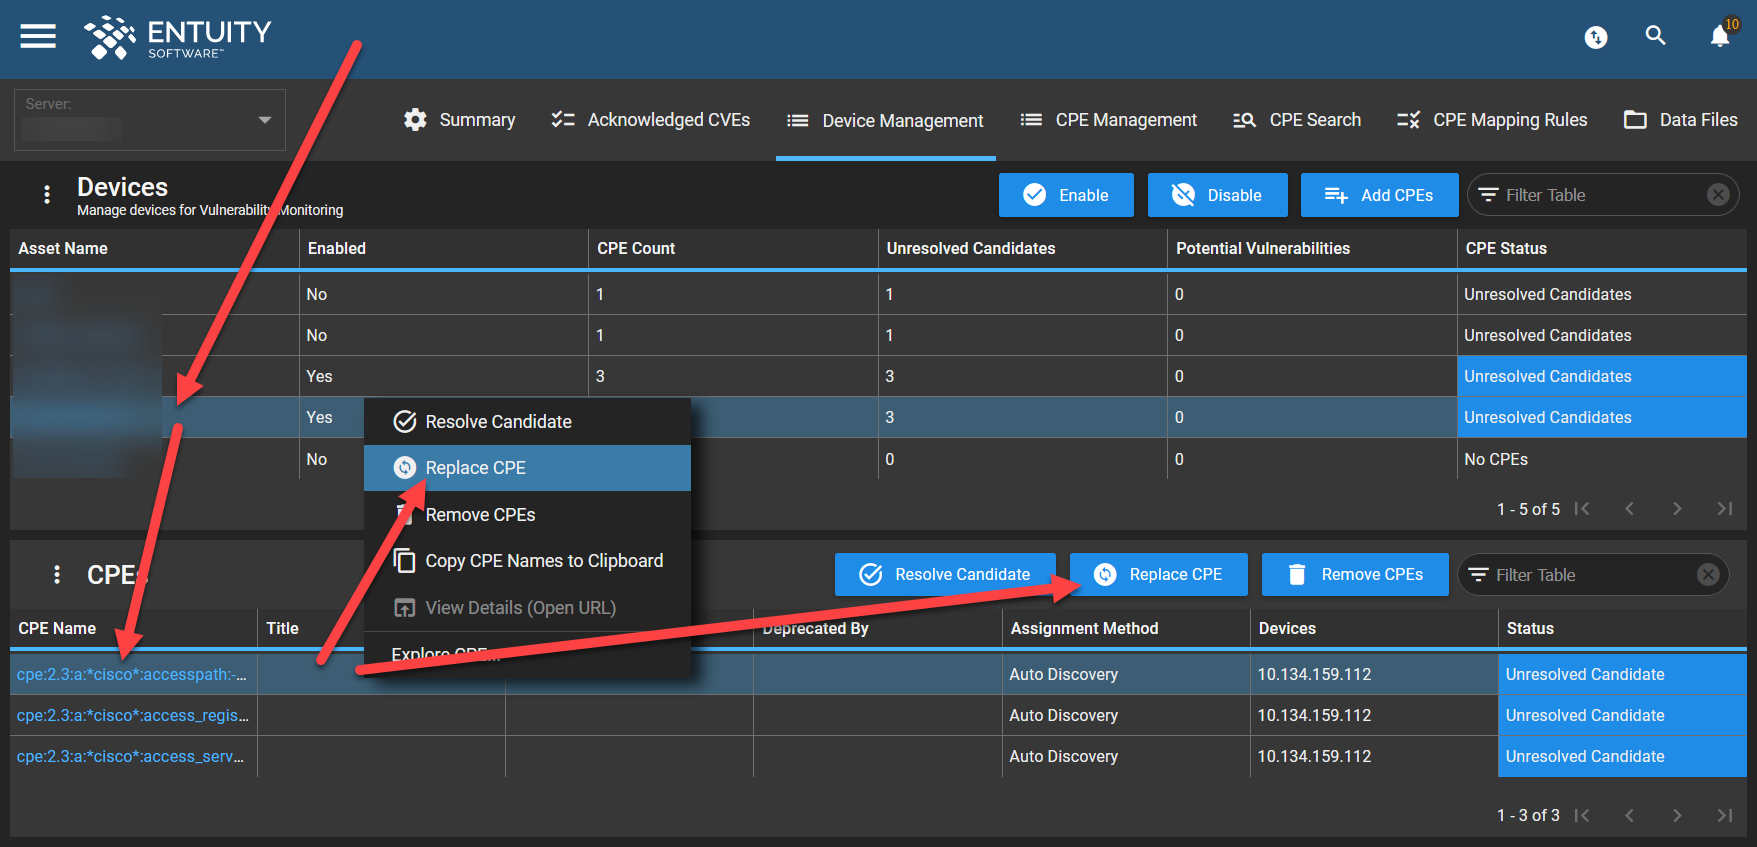Screen dimensions: 1757x847
Task: Choose Resolve Candidate in context menu
Action: 527,422
